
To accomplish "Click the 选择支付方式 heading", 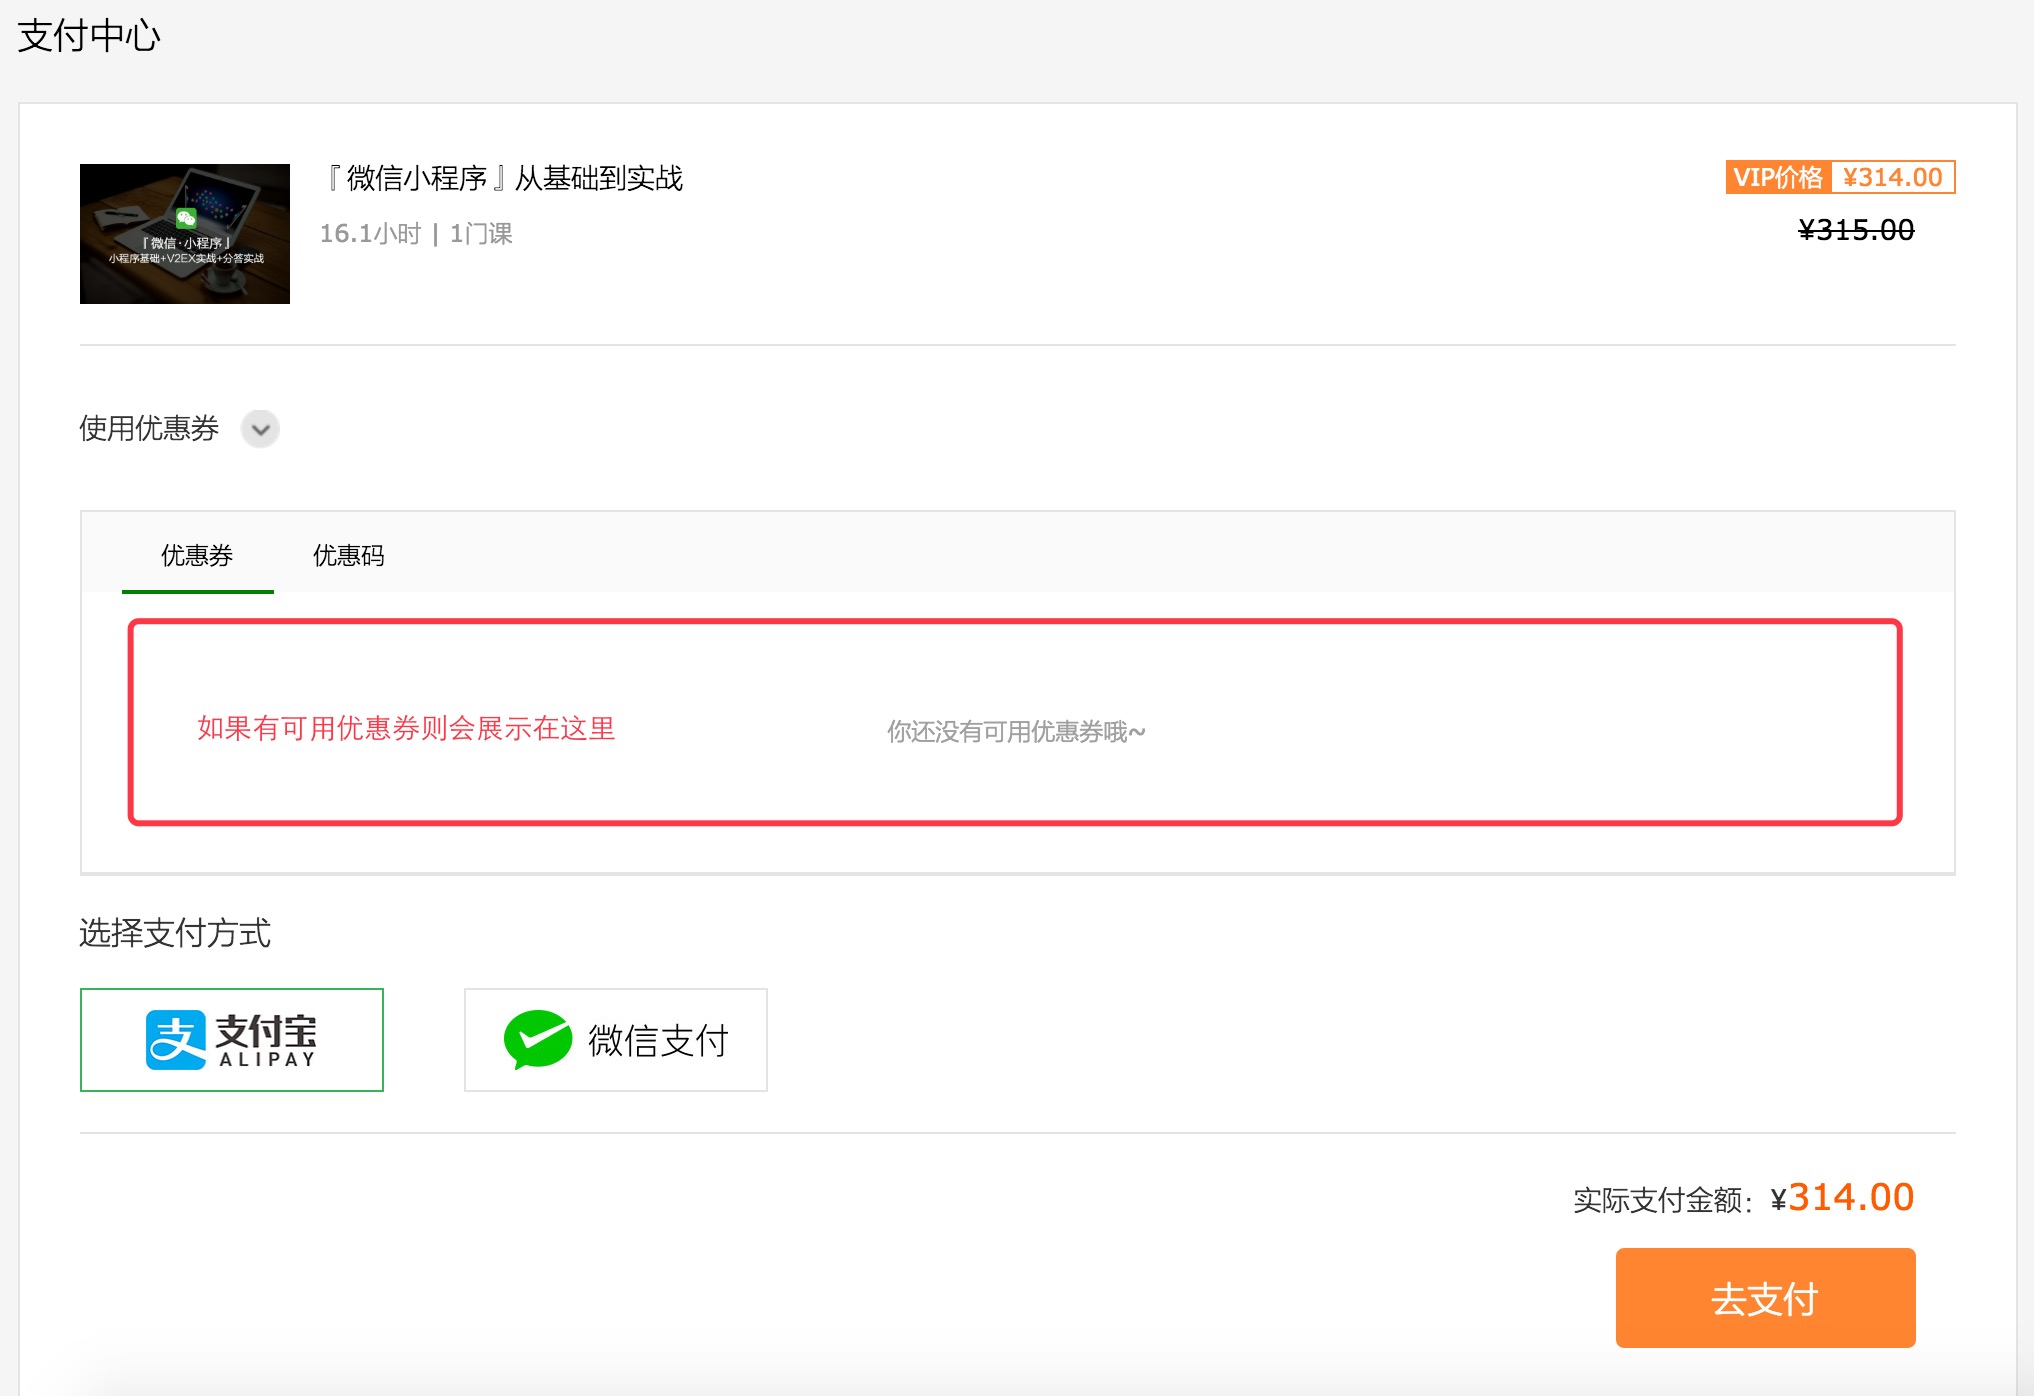I will coord(175,933).
